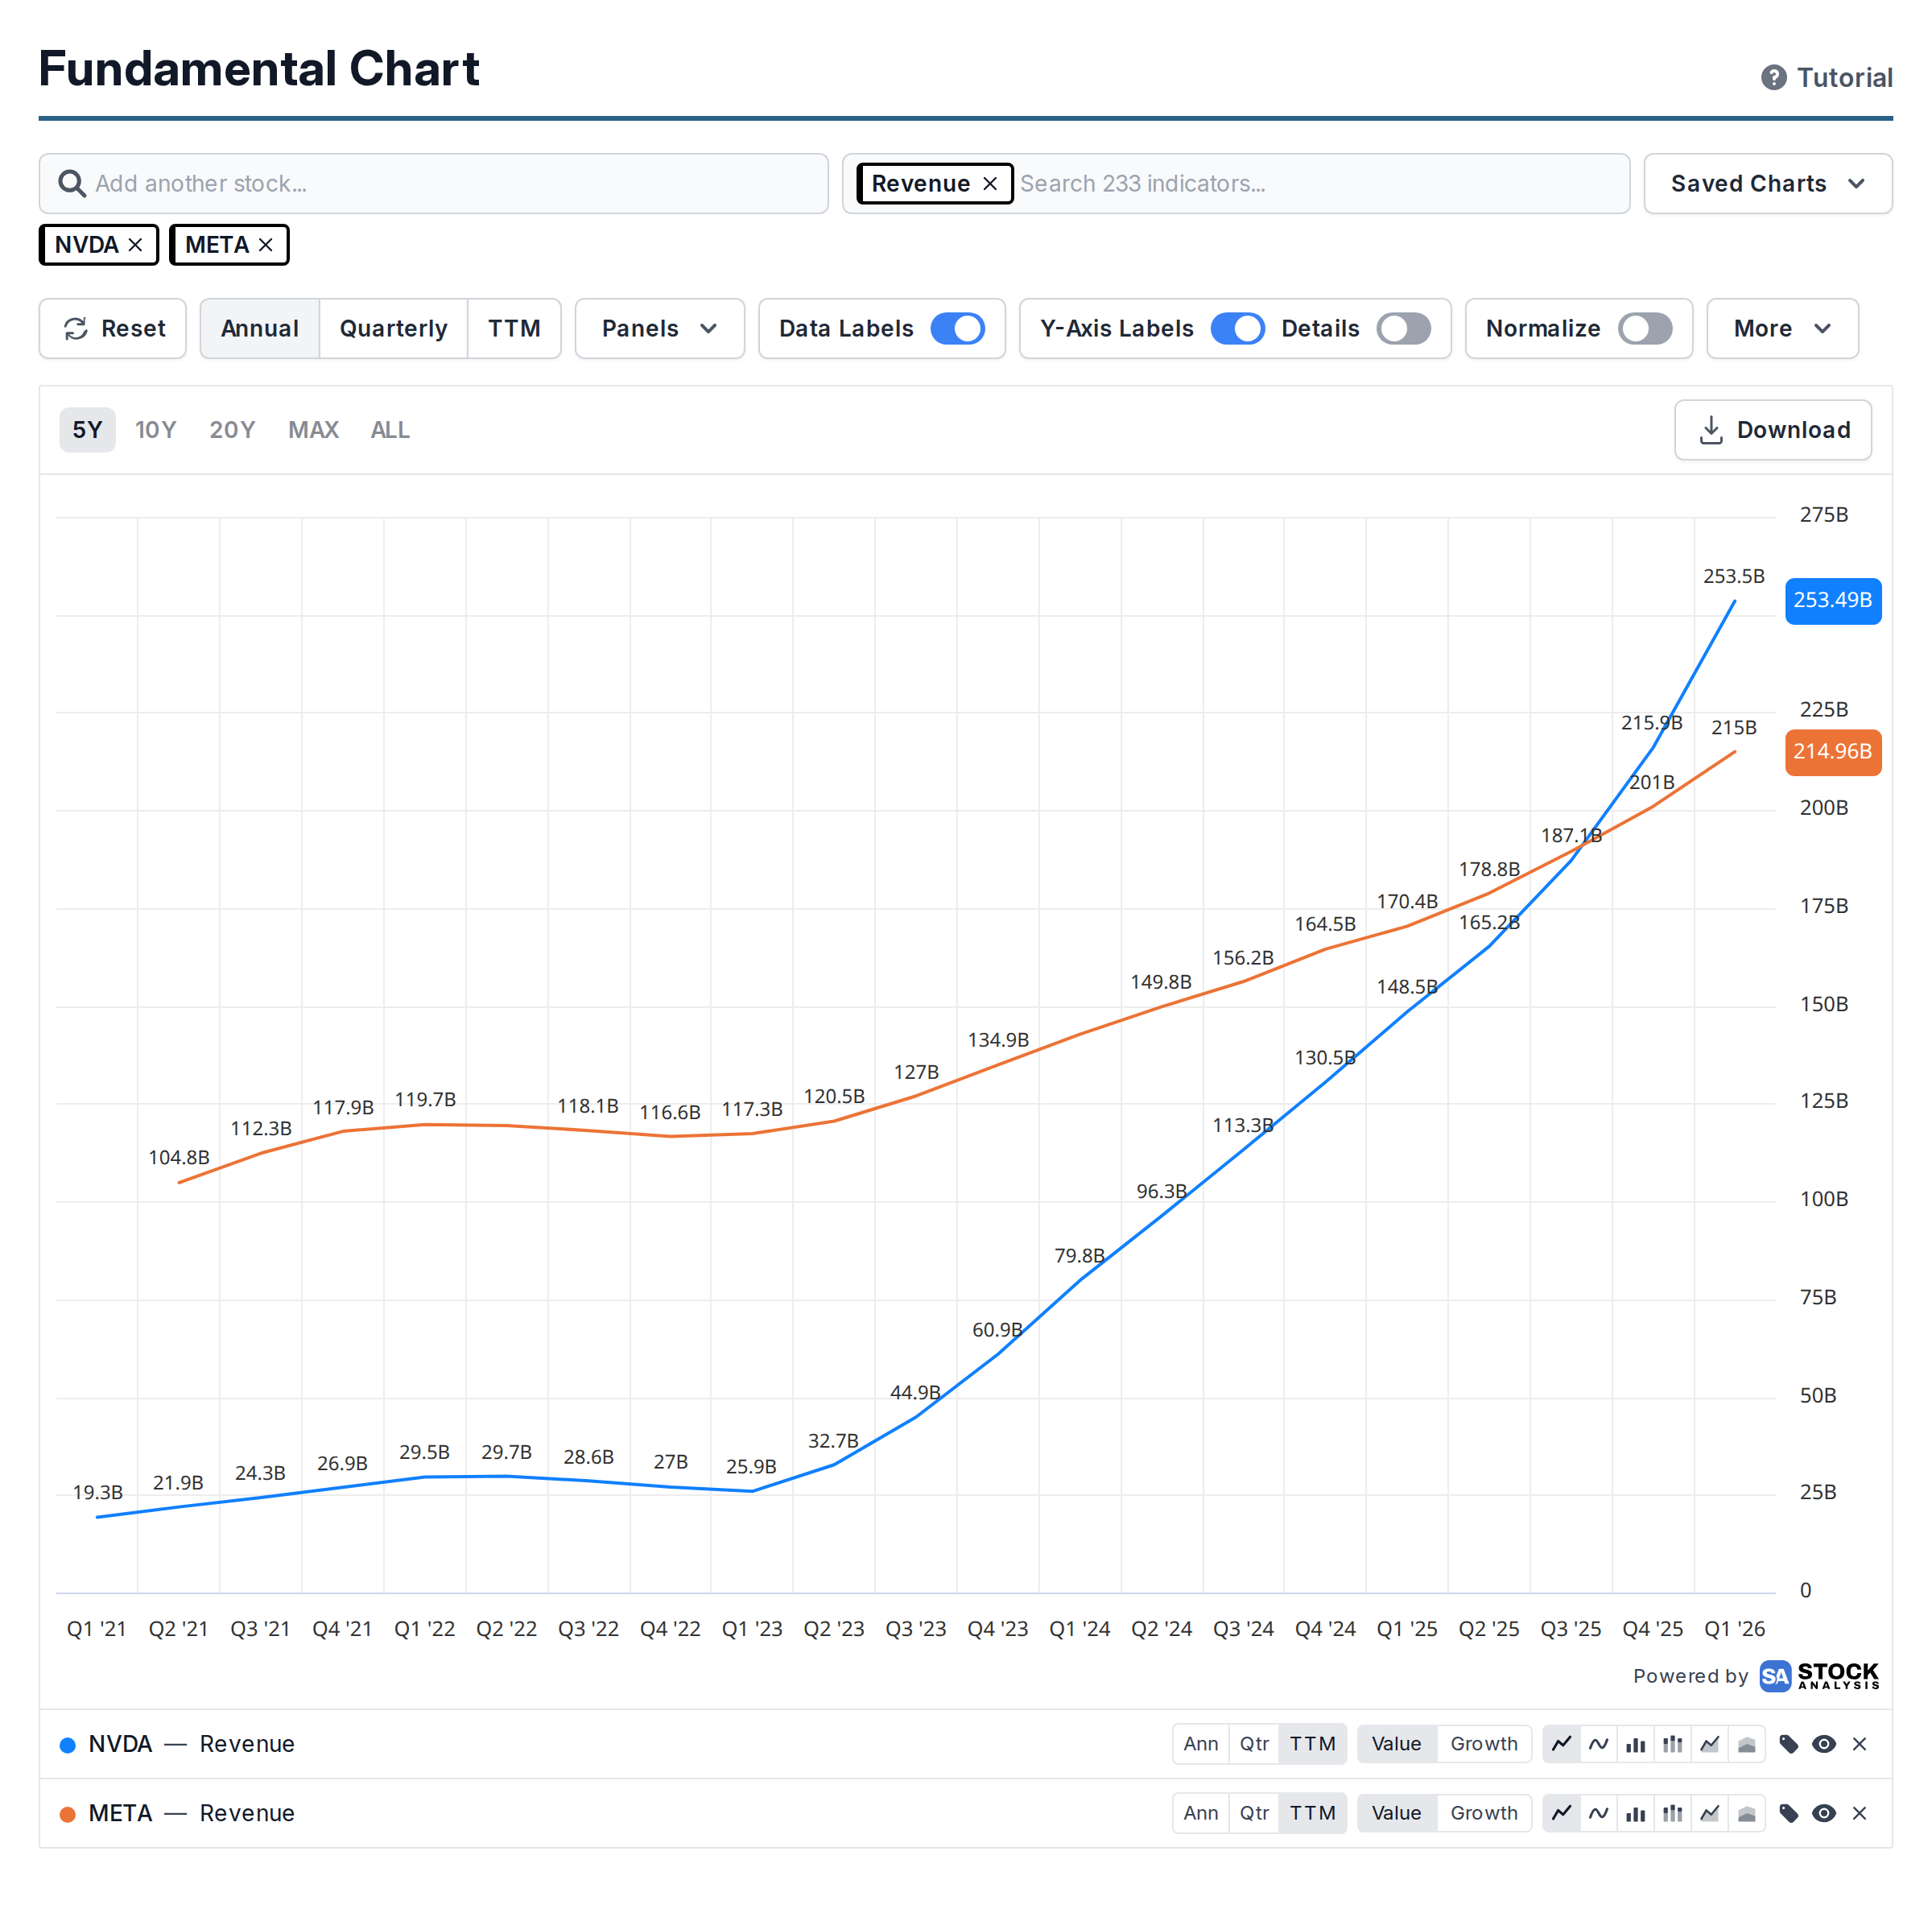Select smooth curve chart for NVDA Revenue
The height and width of the screenshot is (1913, 1932).
(1598, 1744)
